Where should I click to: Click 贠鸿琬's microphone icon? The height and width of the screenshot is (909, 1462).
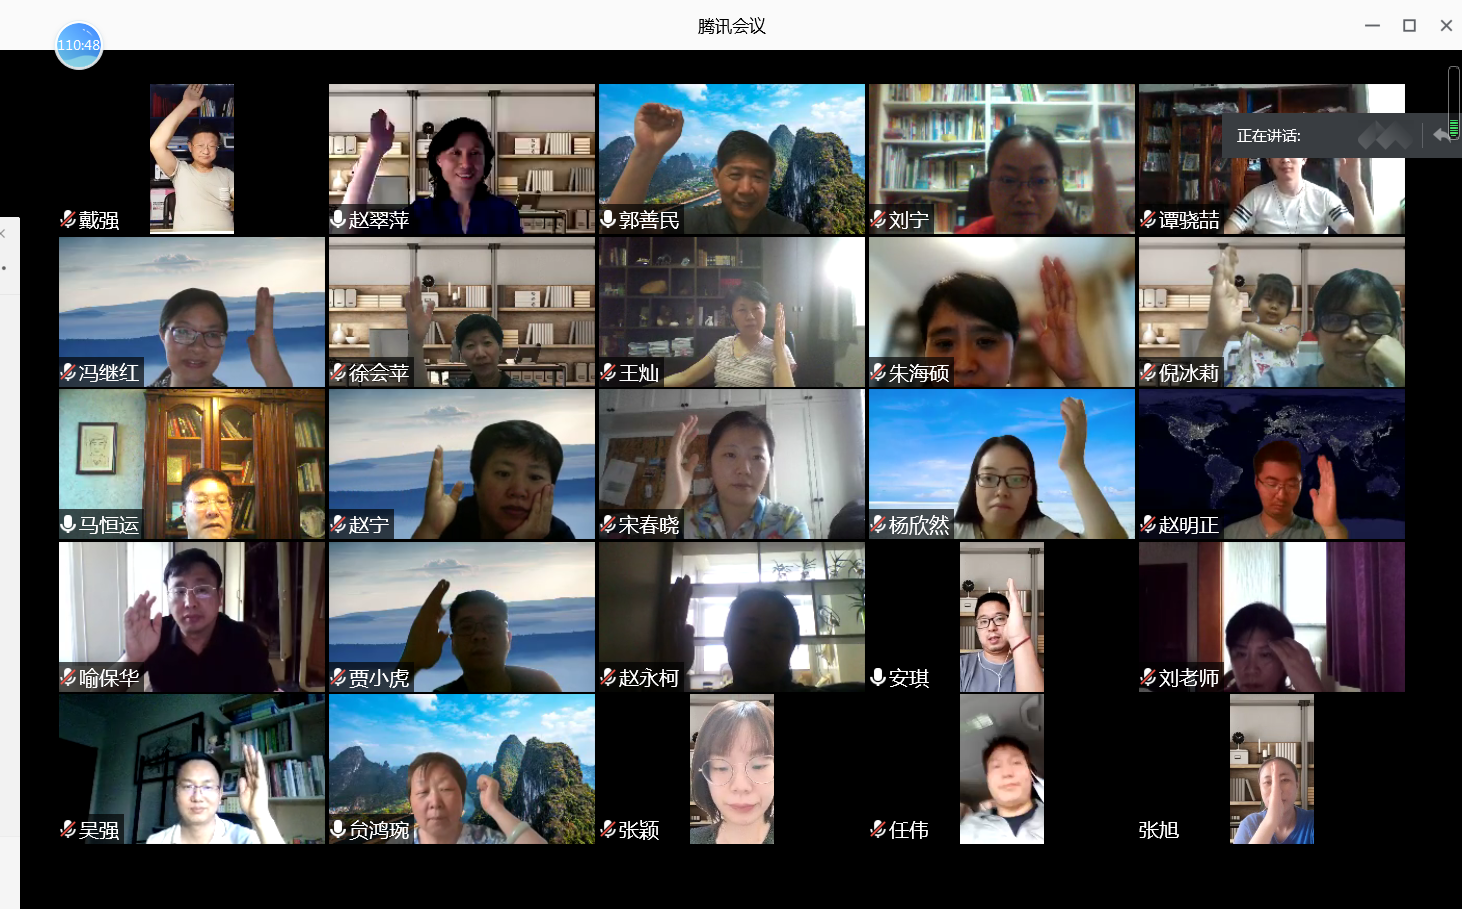pyautogui.click(x=338, y=829)
